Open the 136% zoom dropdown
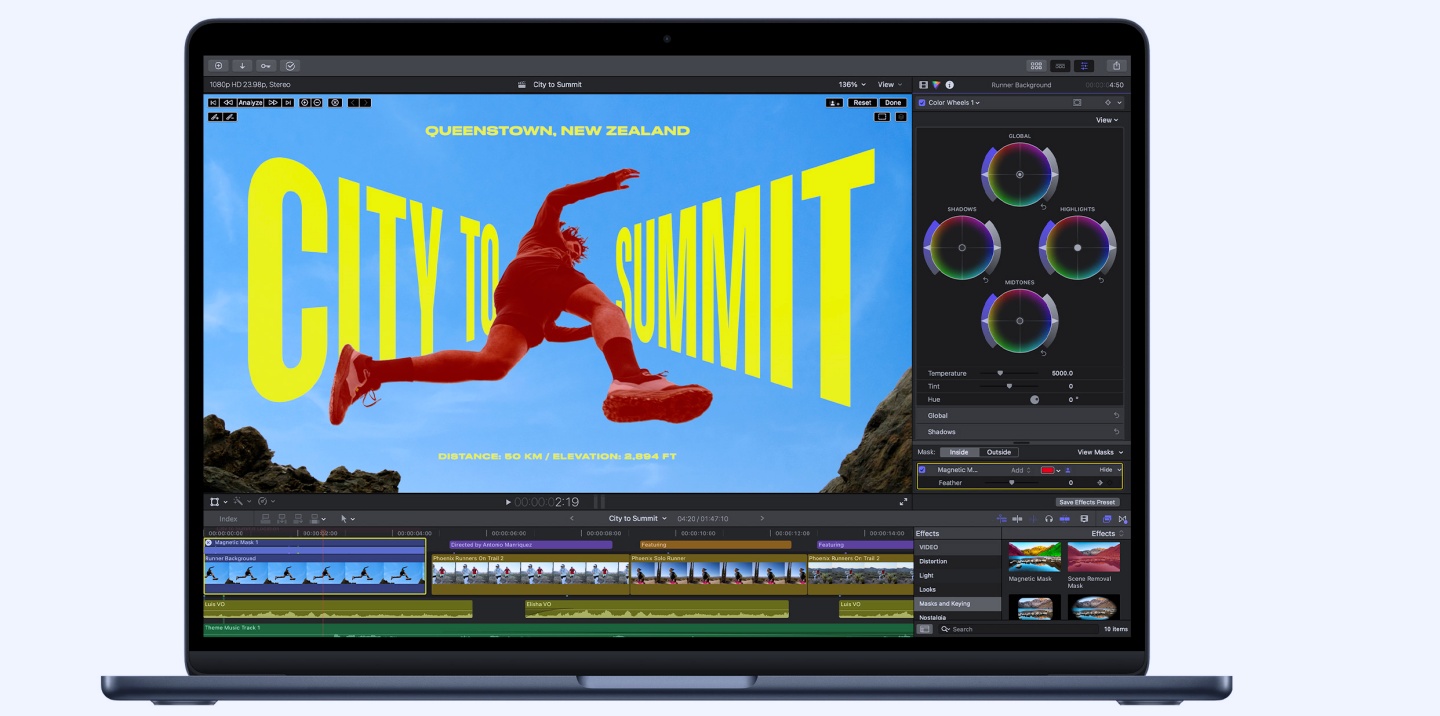 coord(852,85)
